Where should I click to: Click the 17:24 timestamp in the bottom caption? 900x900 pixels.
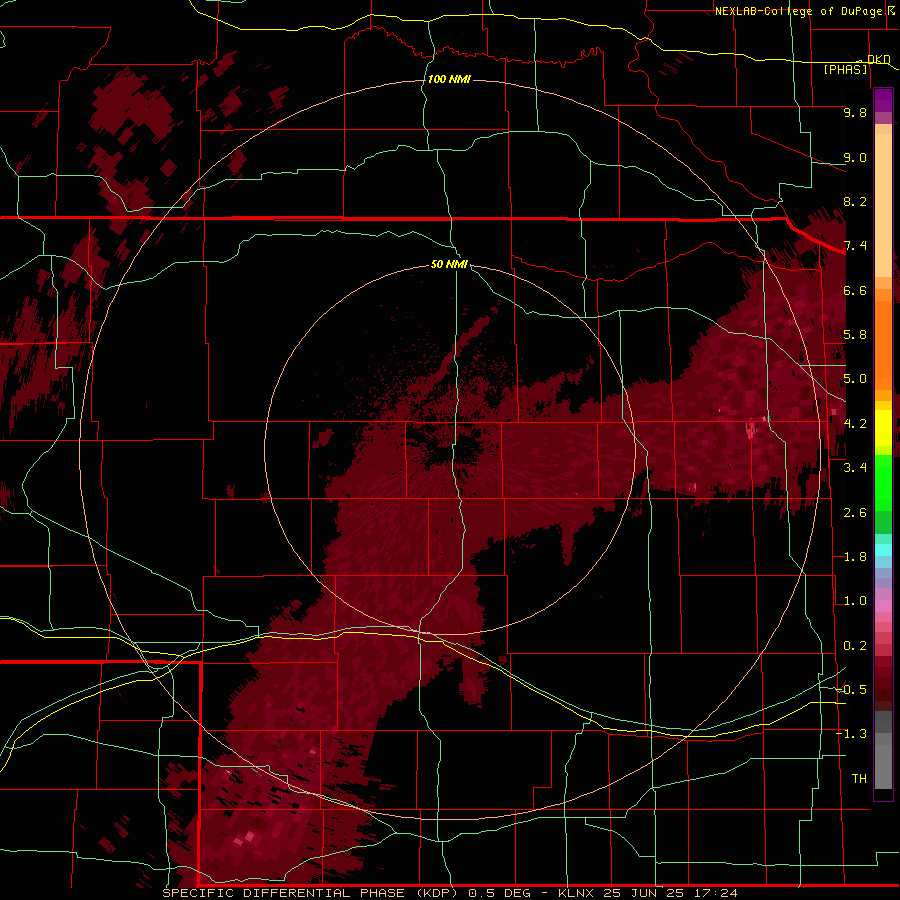715,893
